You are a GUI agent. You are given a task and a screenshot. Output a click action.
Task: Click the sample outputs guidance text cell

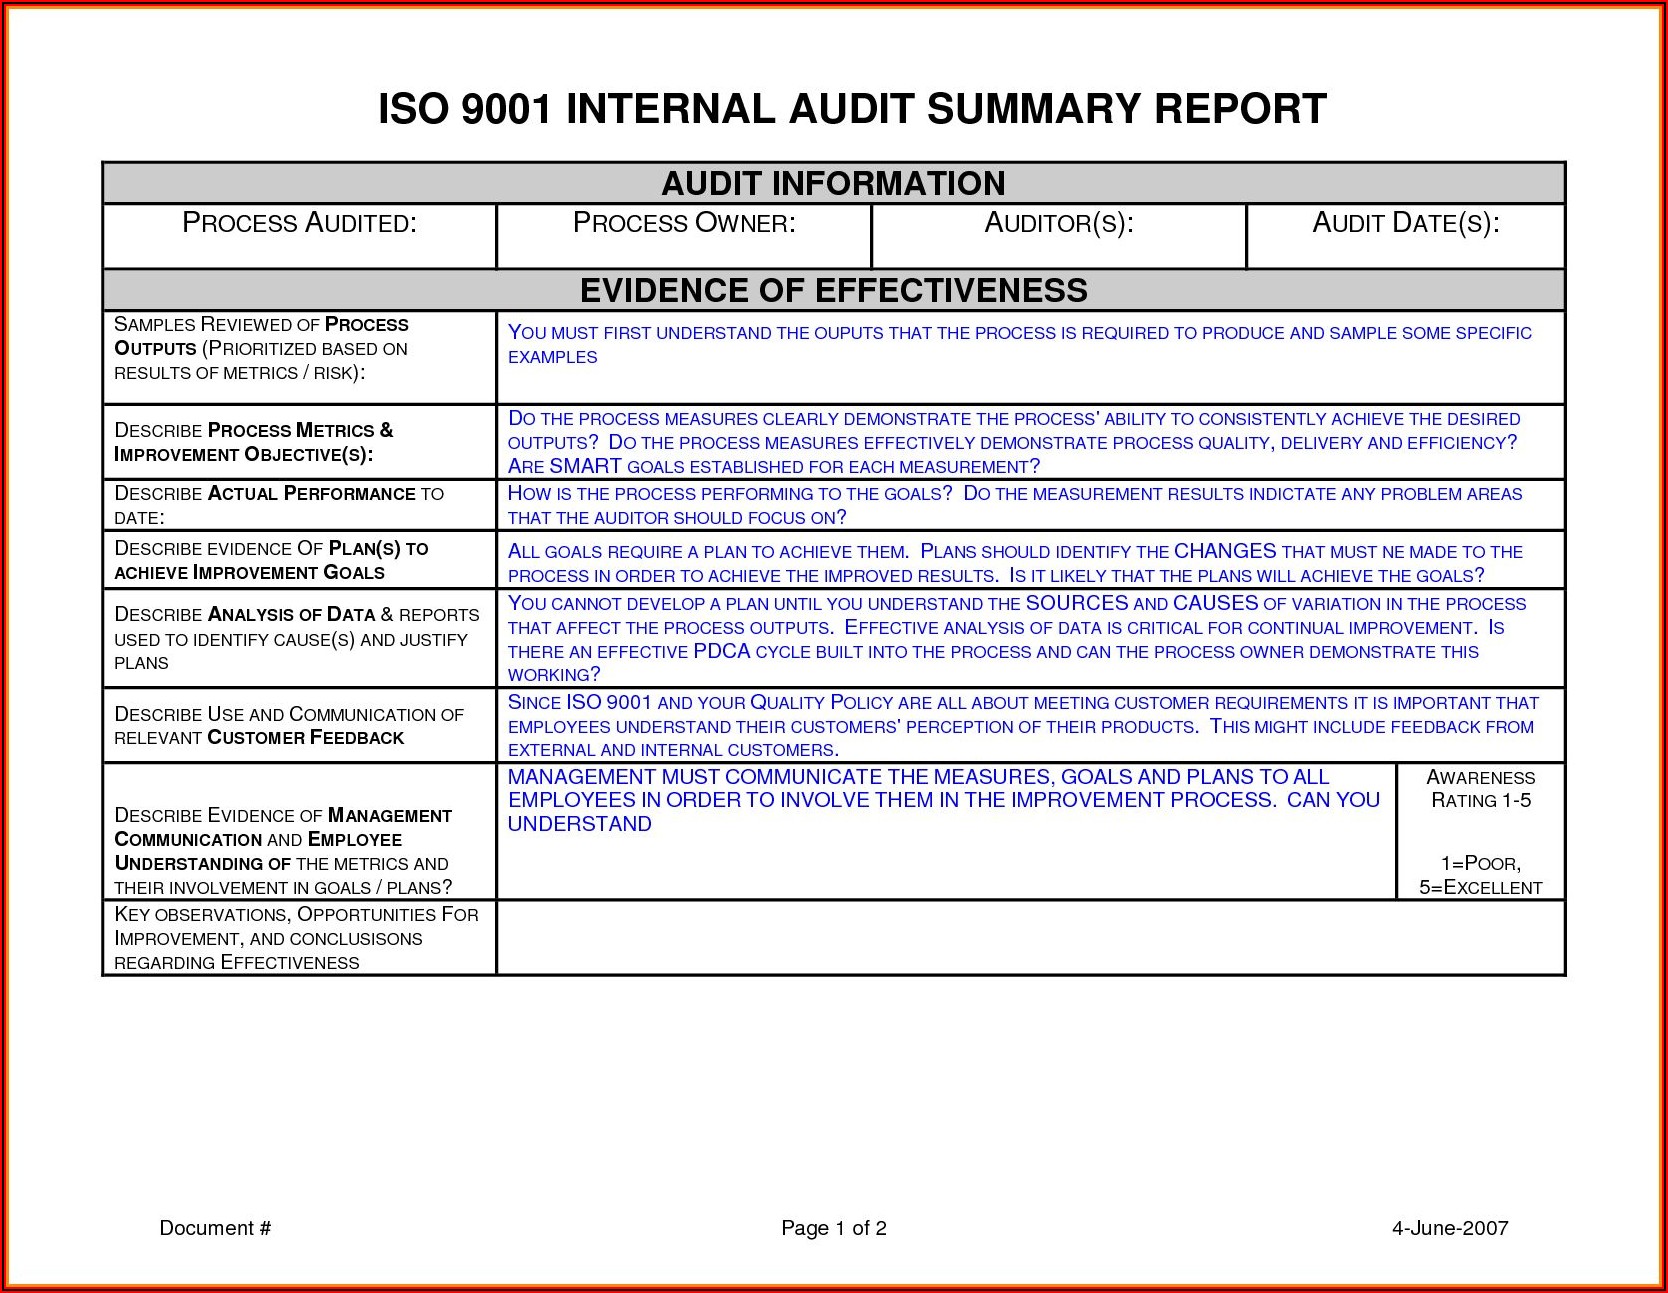pyautogui.click(x=1030, y=356)
